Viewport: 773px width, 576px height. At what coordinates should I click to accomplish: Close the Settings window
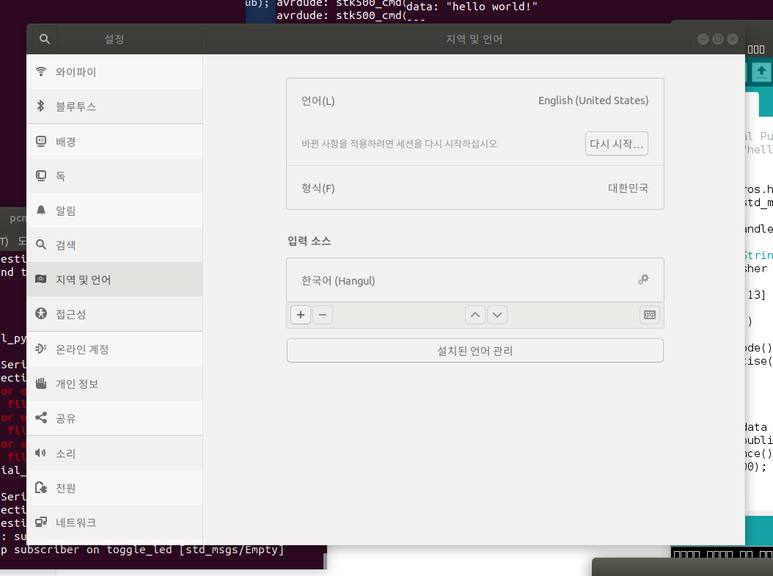click(733, 39)
